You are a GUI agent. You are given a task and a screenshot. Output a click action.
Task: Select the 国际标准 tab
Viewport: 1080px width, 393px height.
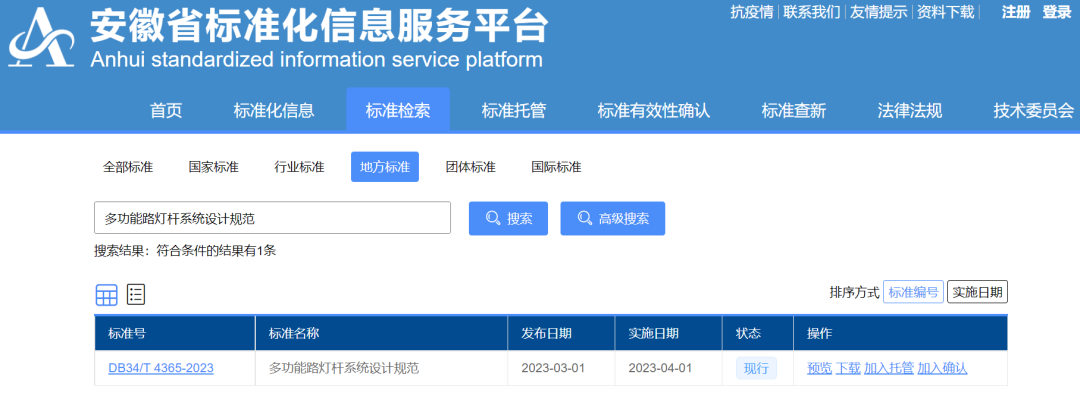(556, 167)
